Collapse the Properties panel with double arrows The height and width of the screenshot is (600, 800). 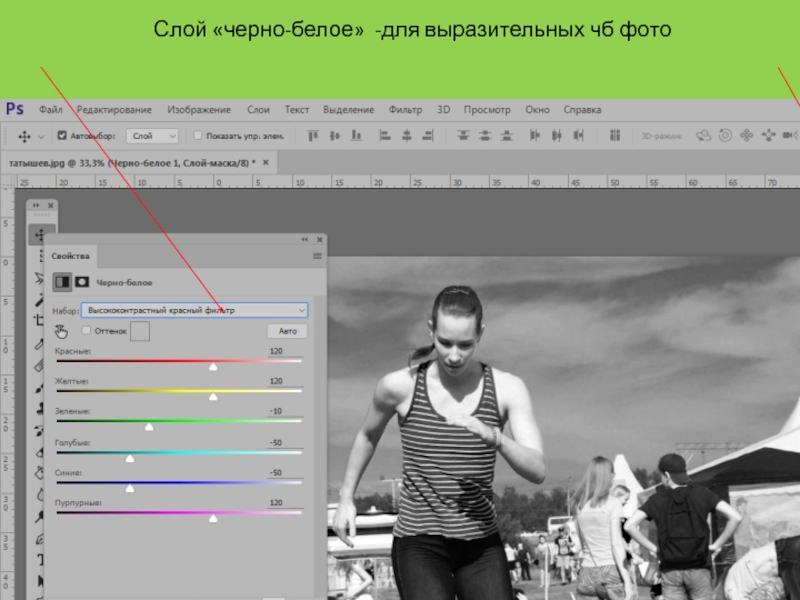tap(306, 240)
